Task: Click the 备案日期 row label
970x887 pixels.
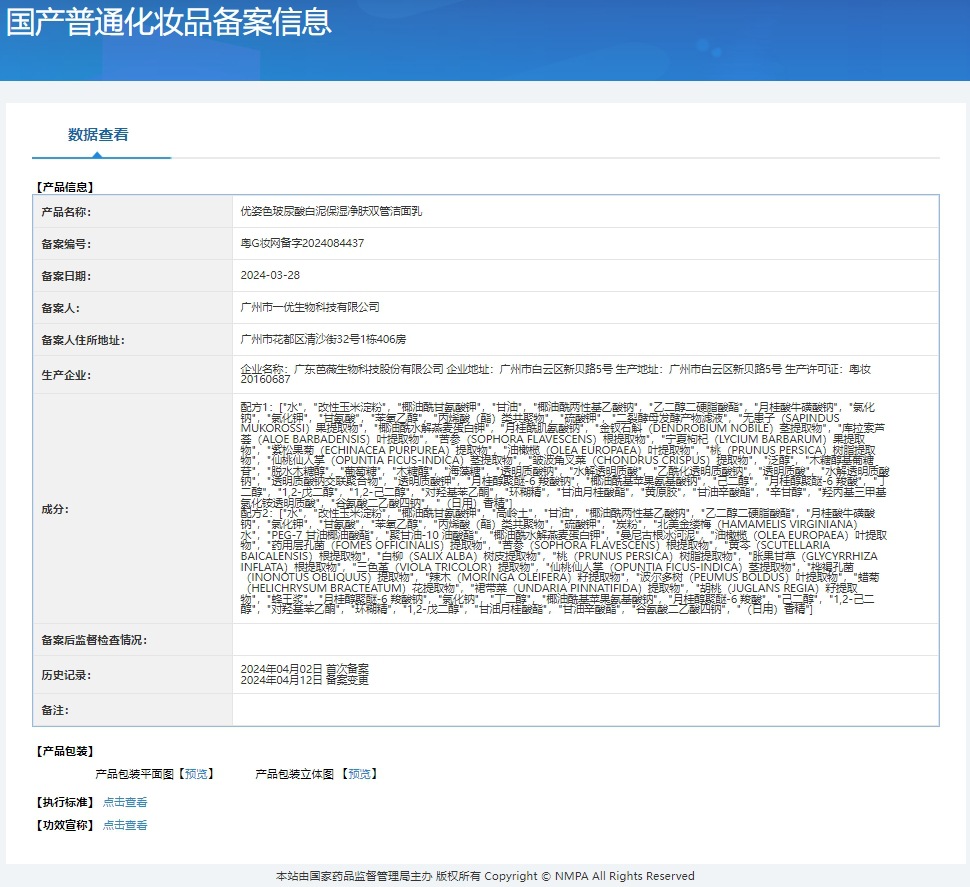Action: tap(66, 276)
